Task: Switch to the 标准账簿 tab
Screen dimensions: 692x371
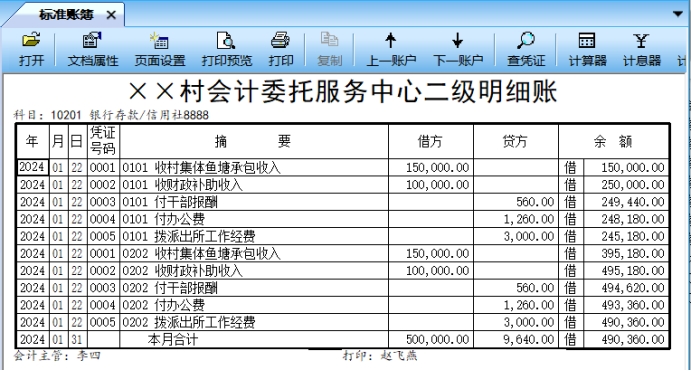Action: 66,15
